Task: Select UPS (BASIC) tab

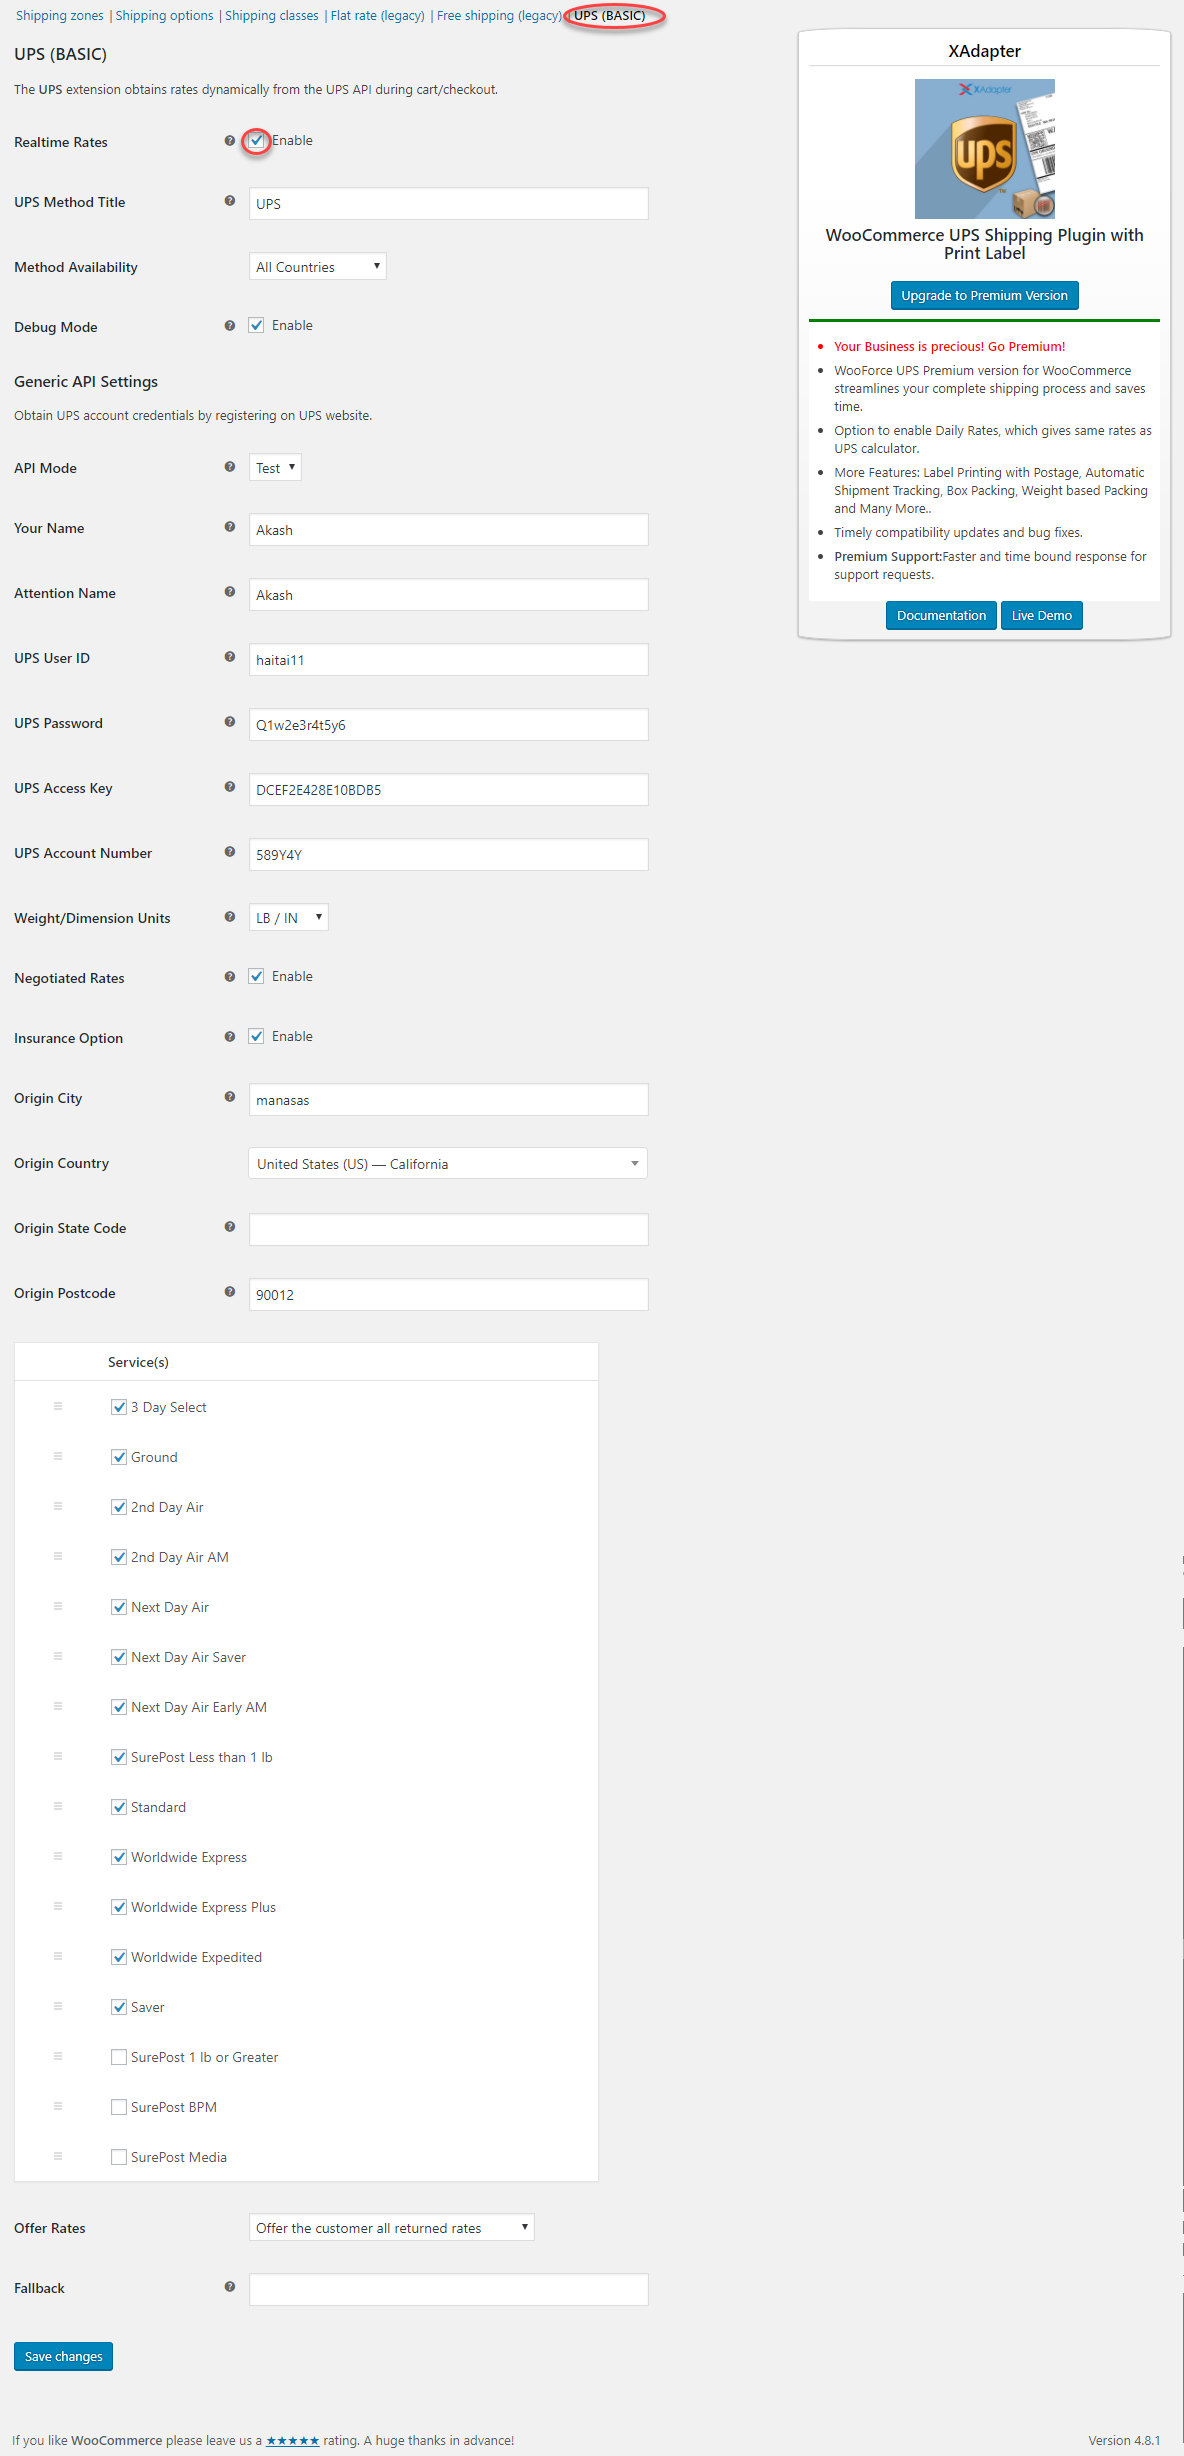Action: click(610, 16)
